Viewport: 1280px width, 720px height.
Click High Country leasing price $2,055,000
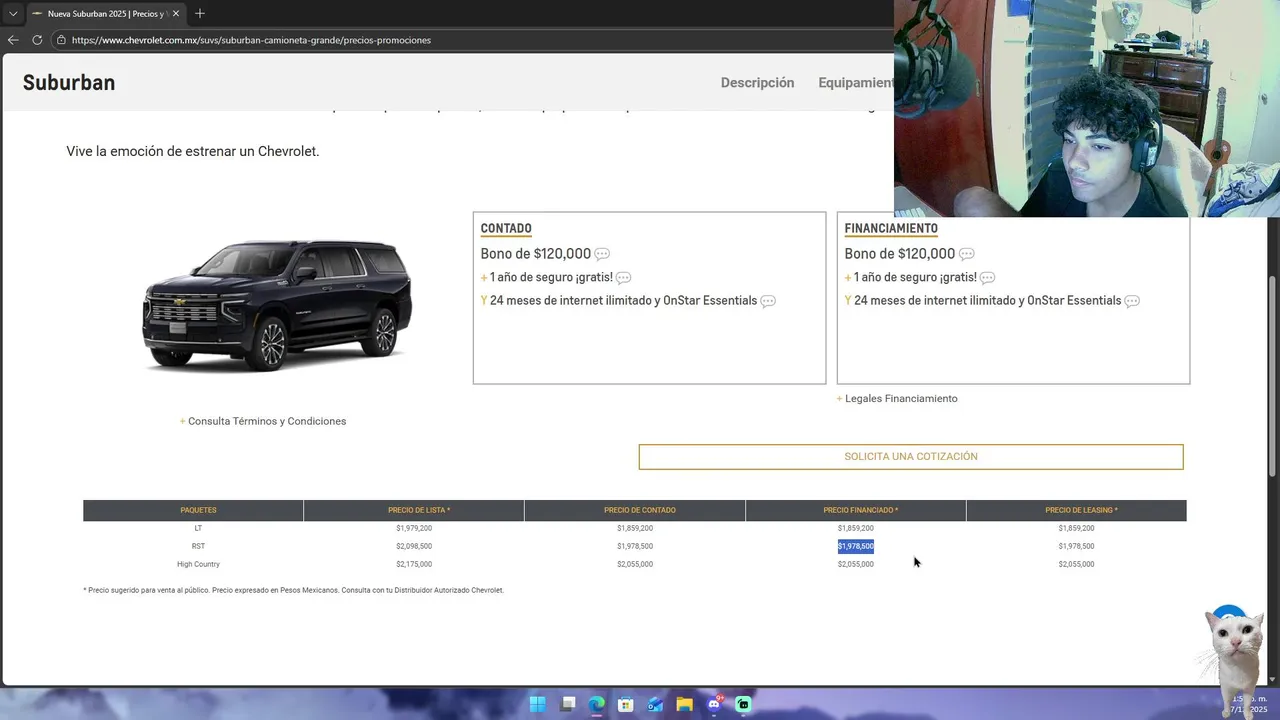[1076, 564]
